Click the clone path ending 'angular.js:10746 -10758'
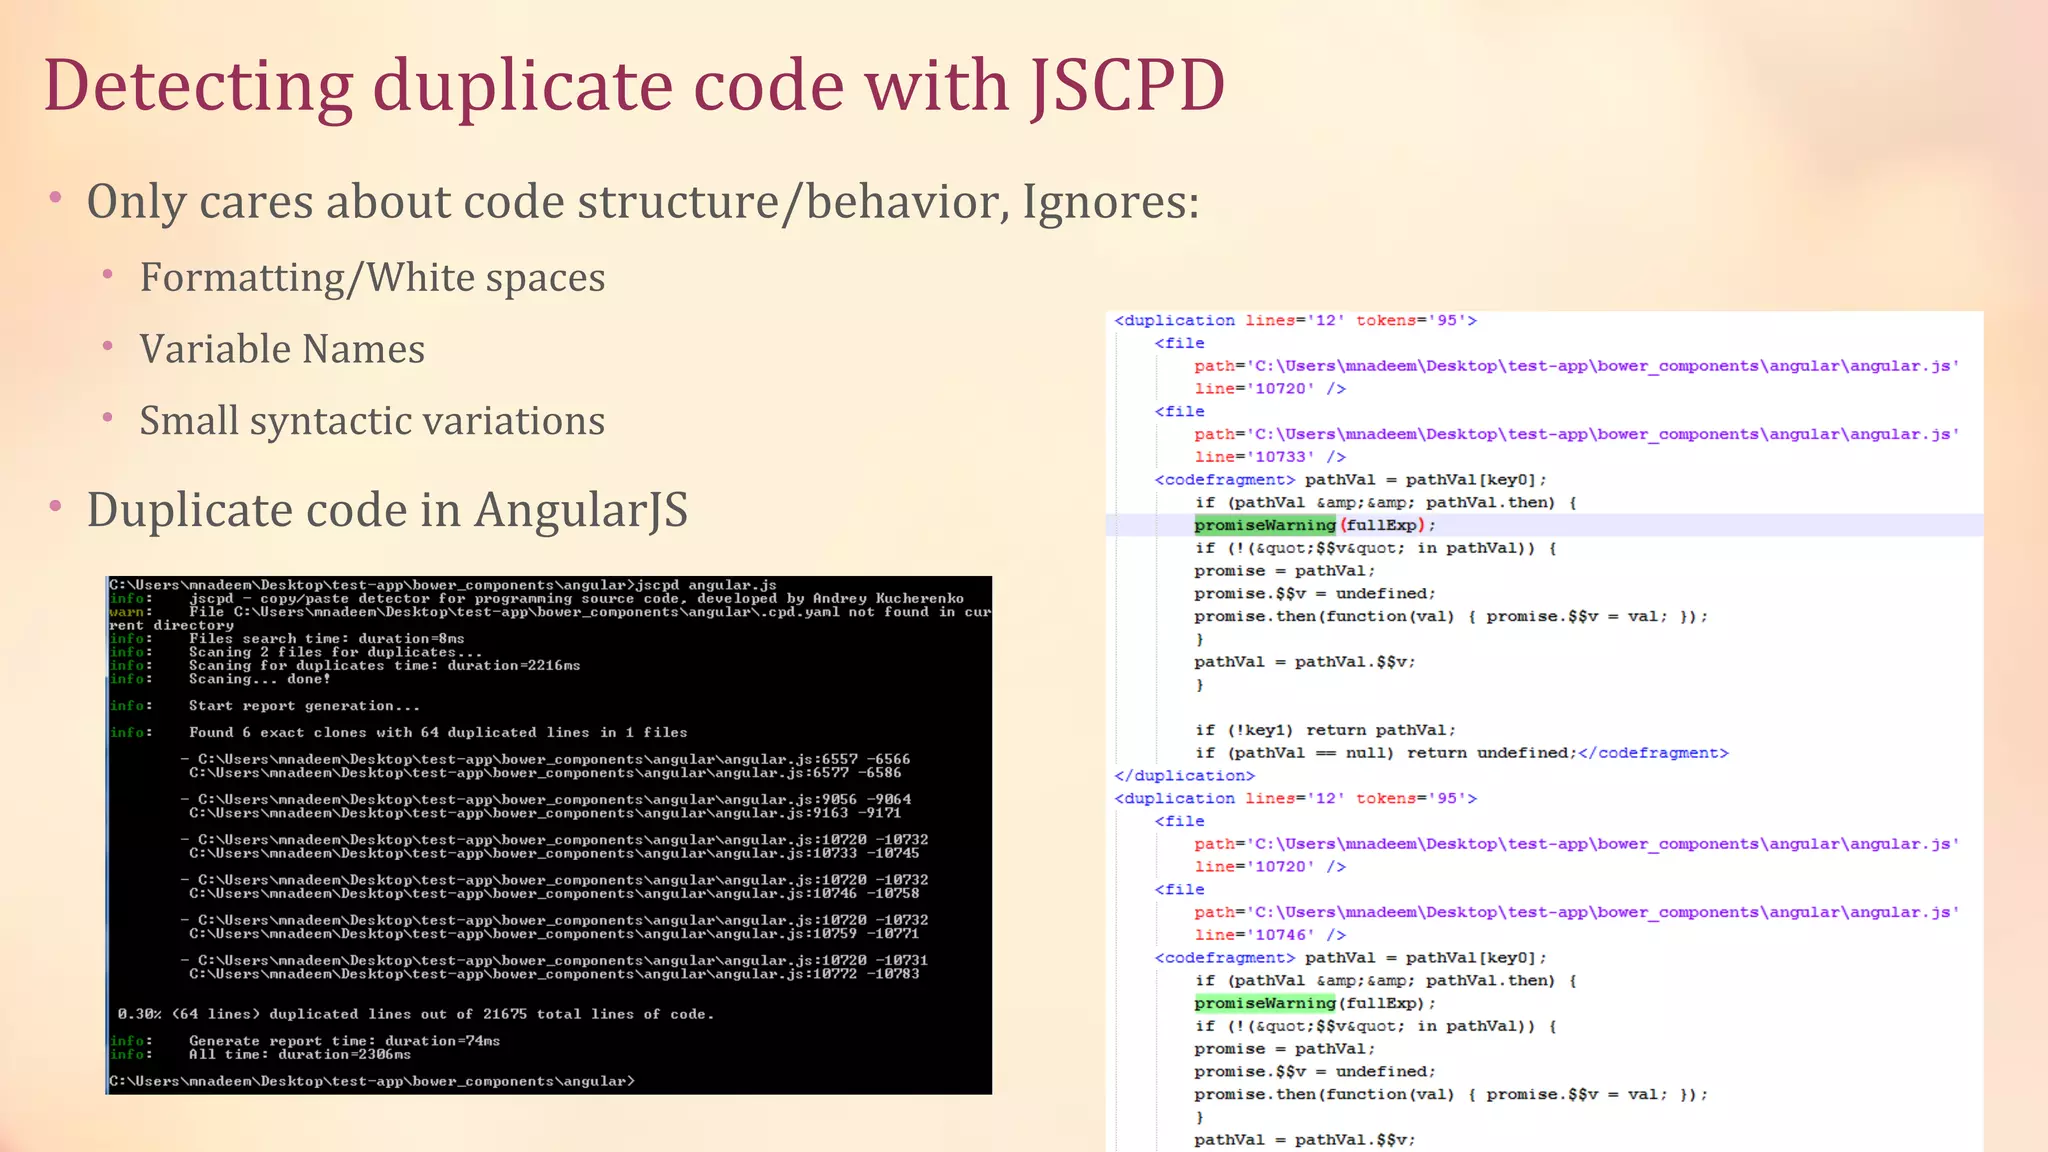 pos(554,893)
